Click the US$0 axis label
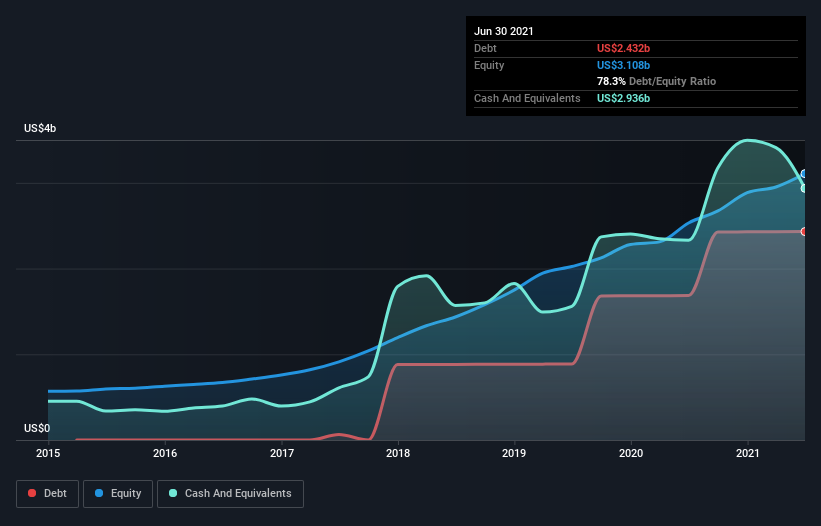 click(37, 428)
